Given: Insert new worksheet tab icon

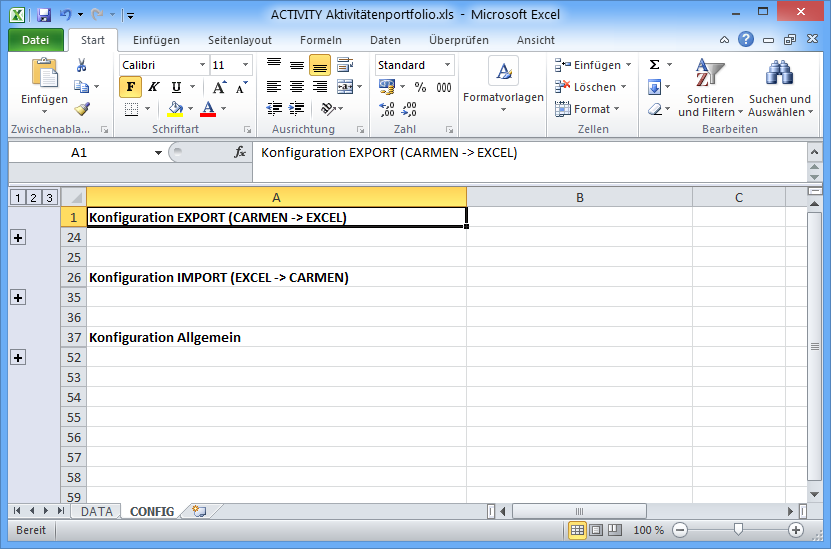Looking at the screenshot, I should click(x=199, y=511).
